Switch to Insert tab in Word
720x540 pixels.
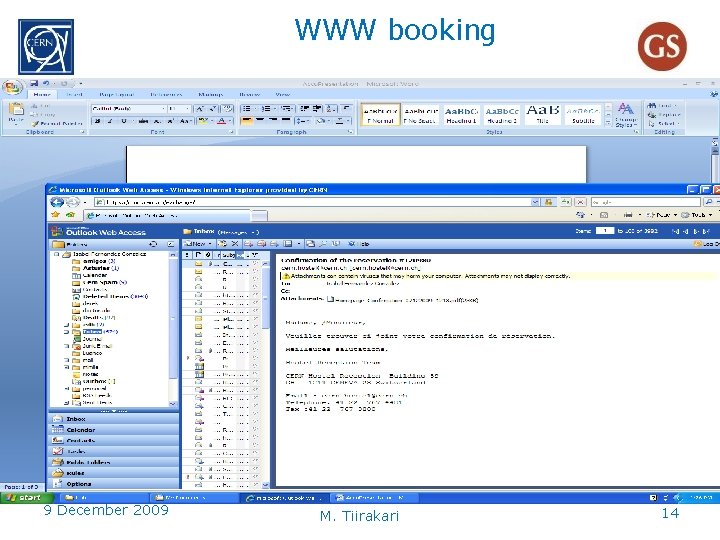pyautogui.click(x=74, y=95)
